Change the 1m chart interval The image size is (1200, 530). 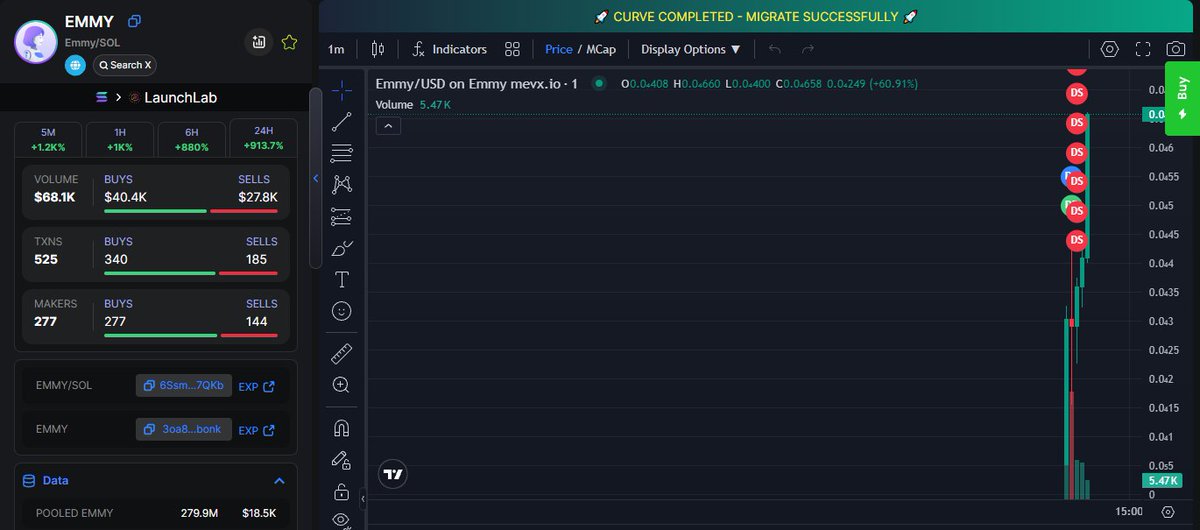[x=336, y=49]
